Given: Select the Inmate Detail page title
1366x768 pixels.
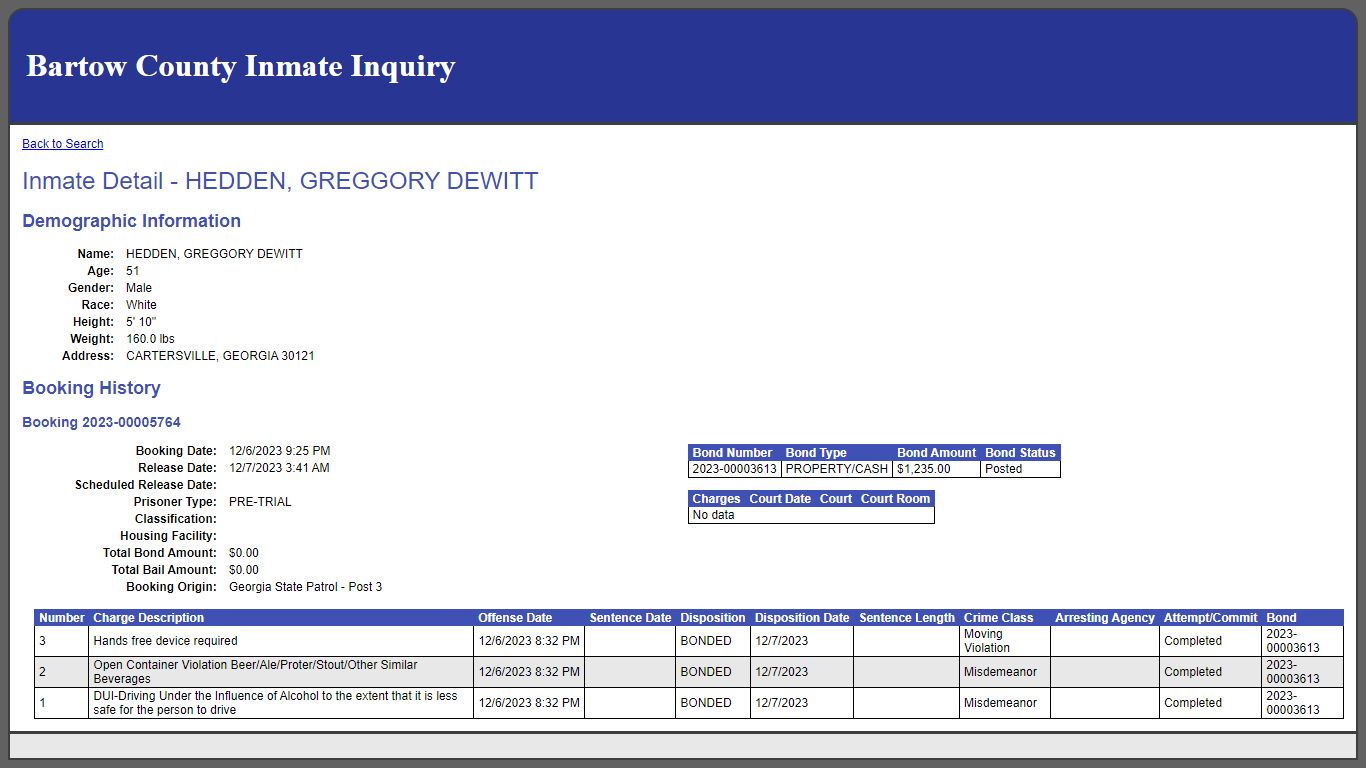Looking at the screenshot, I should 280,181.
